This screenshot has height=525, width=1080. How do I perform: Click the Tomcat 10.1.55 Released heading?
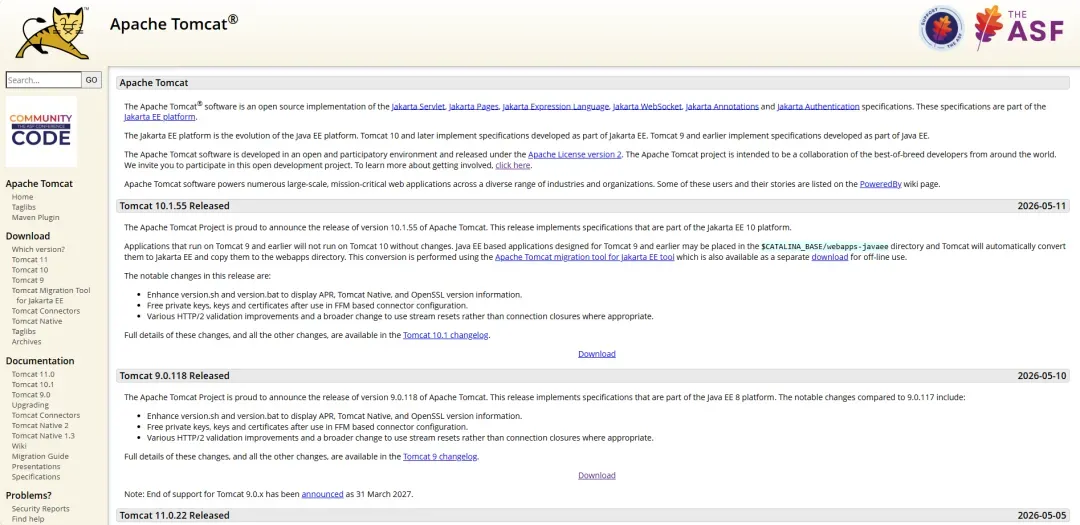[174, 206]
